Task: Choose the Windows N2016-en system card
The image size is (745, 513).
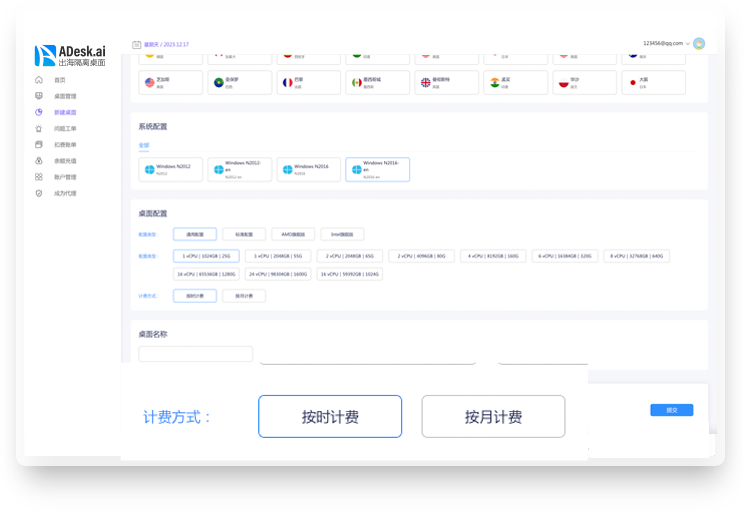Action: [377, 170]
